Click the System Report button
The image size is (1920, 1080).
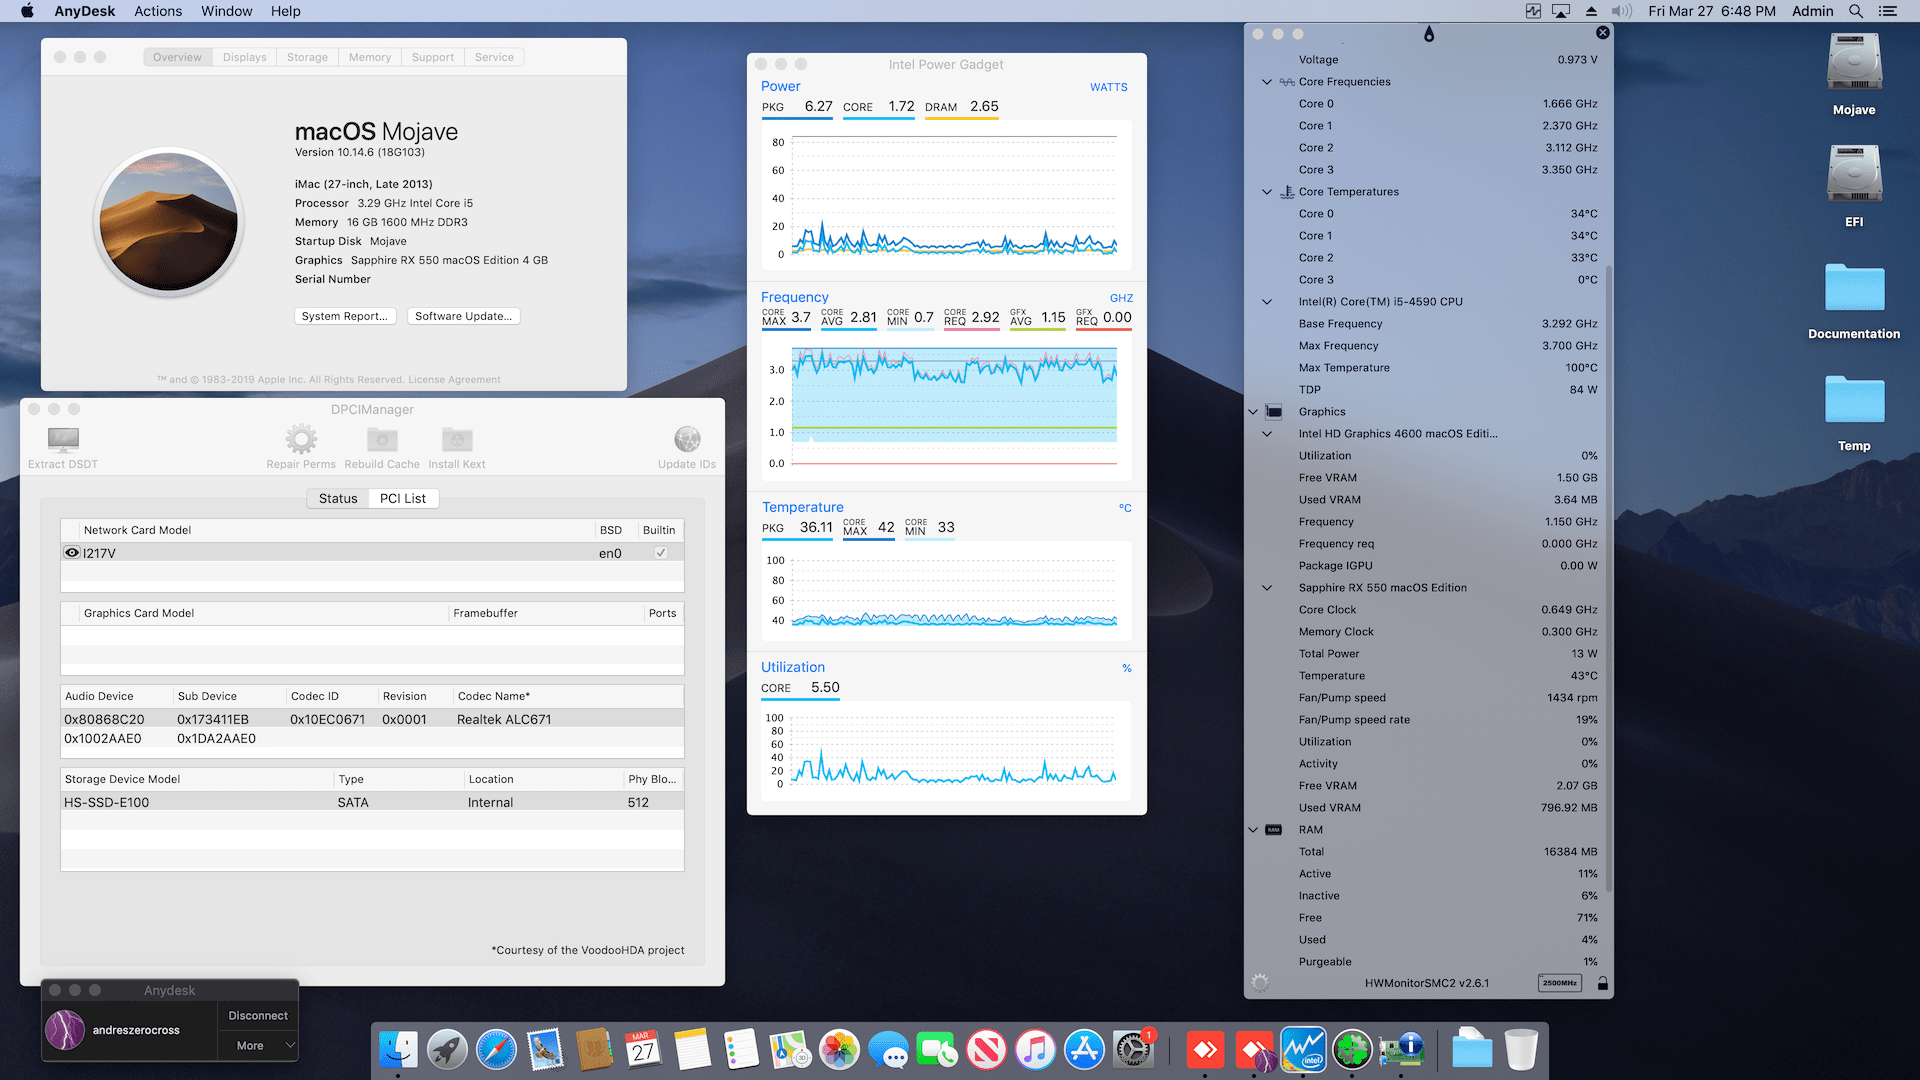point(345,315)
